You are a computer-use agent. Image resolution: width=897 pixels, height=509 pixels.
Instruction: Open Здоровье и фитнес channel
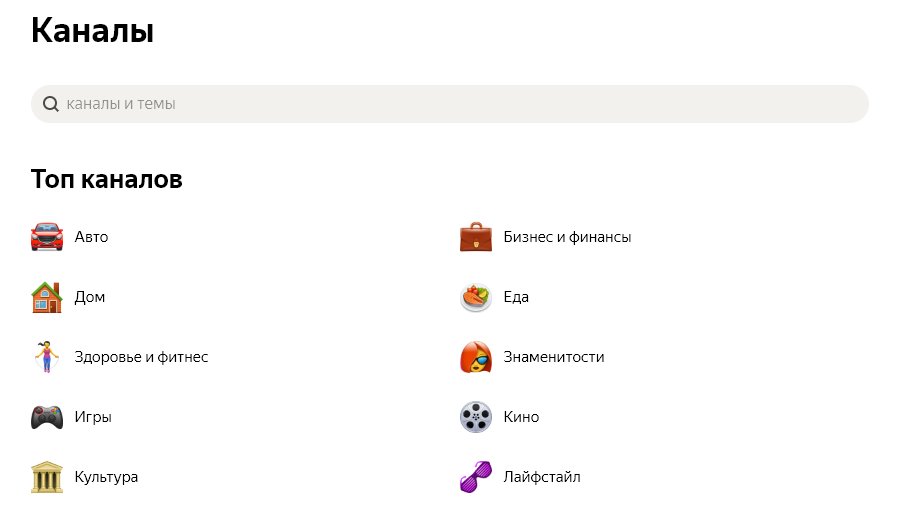141,357
